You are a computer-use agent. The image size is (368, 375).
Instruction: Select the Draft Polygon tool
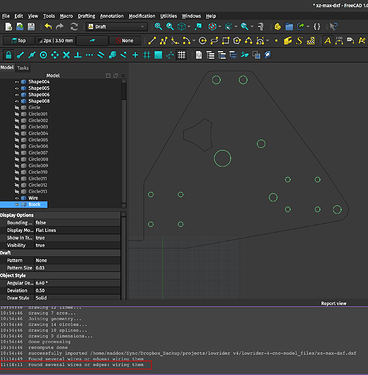point(237,41)
